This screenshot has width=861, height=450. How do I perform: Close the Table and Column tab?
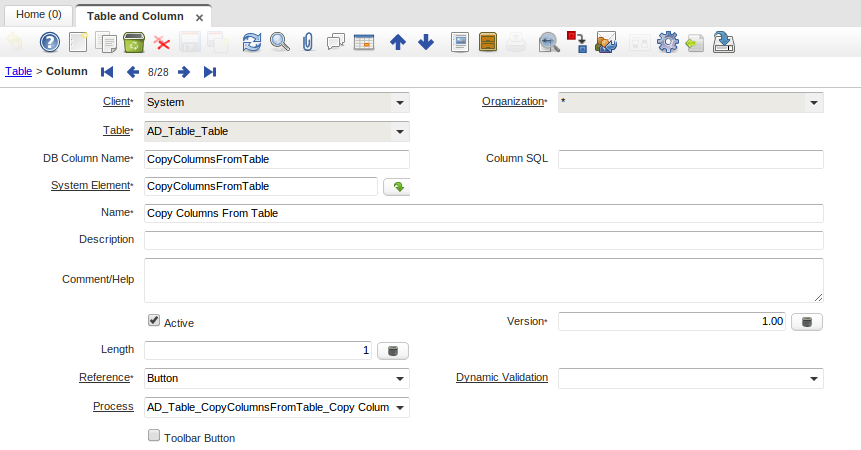[199, 18]
